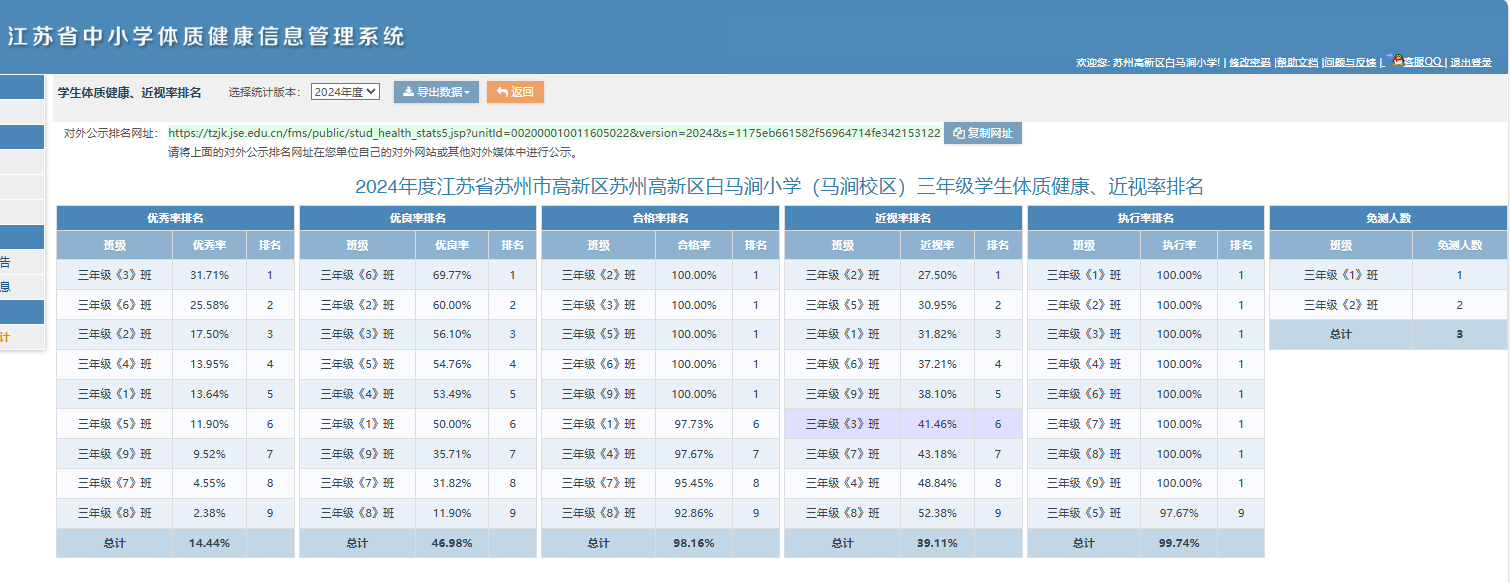Click the 30.95% myopia rate cell
This screenshot has height=583, width=1510.
point(937,305)
